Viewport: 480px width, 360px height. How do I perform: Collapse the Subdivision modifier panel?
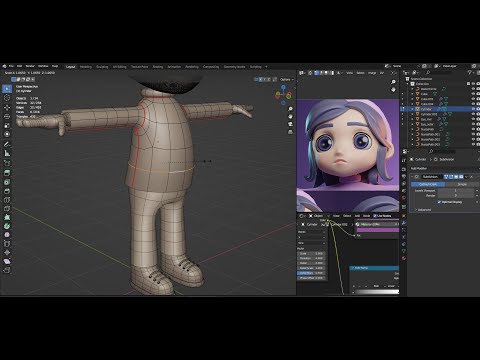tap(412, 177)
